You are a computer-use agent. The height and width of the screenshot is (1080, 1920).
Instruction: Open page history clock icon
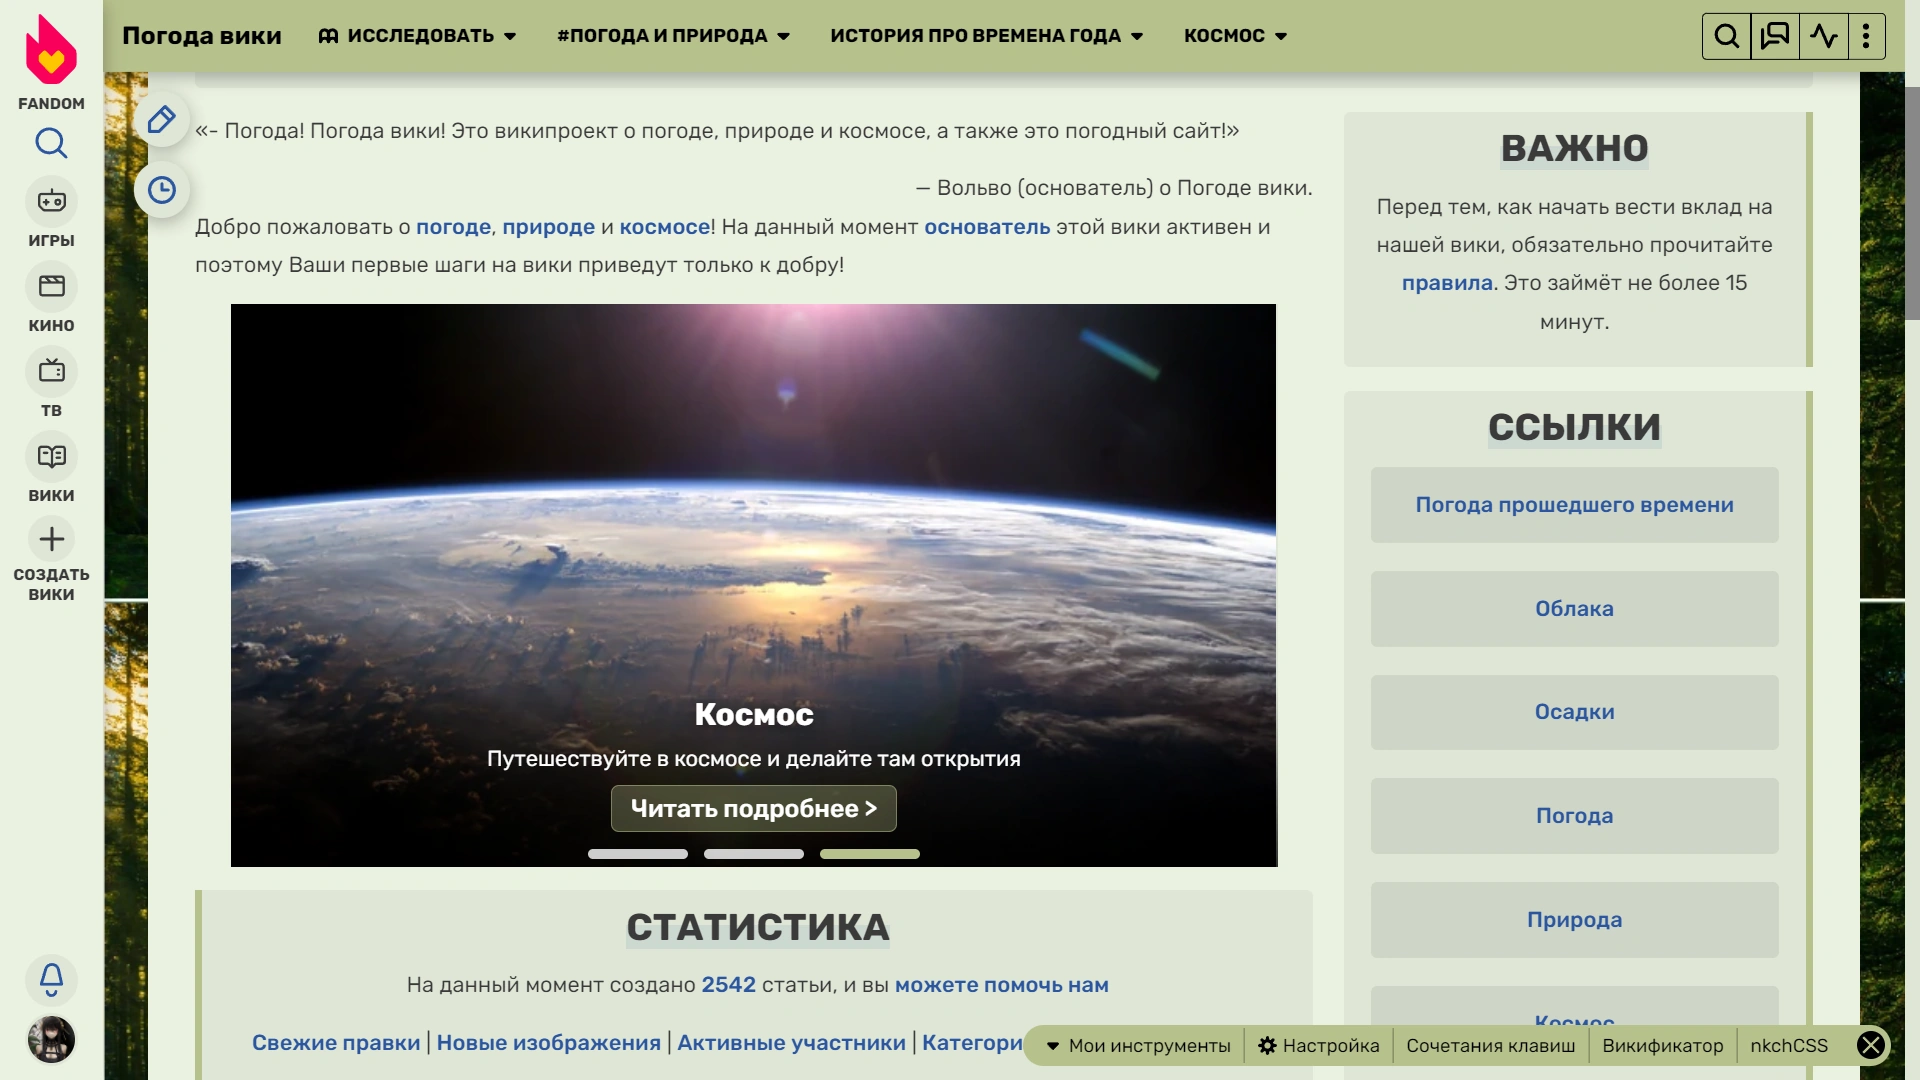162,190
